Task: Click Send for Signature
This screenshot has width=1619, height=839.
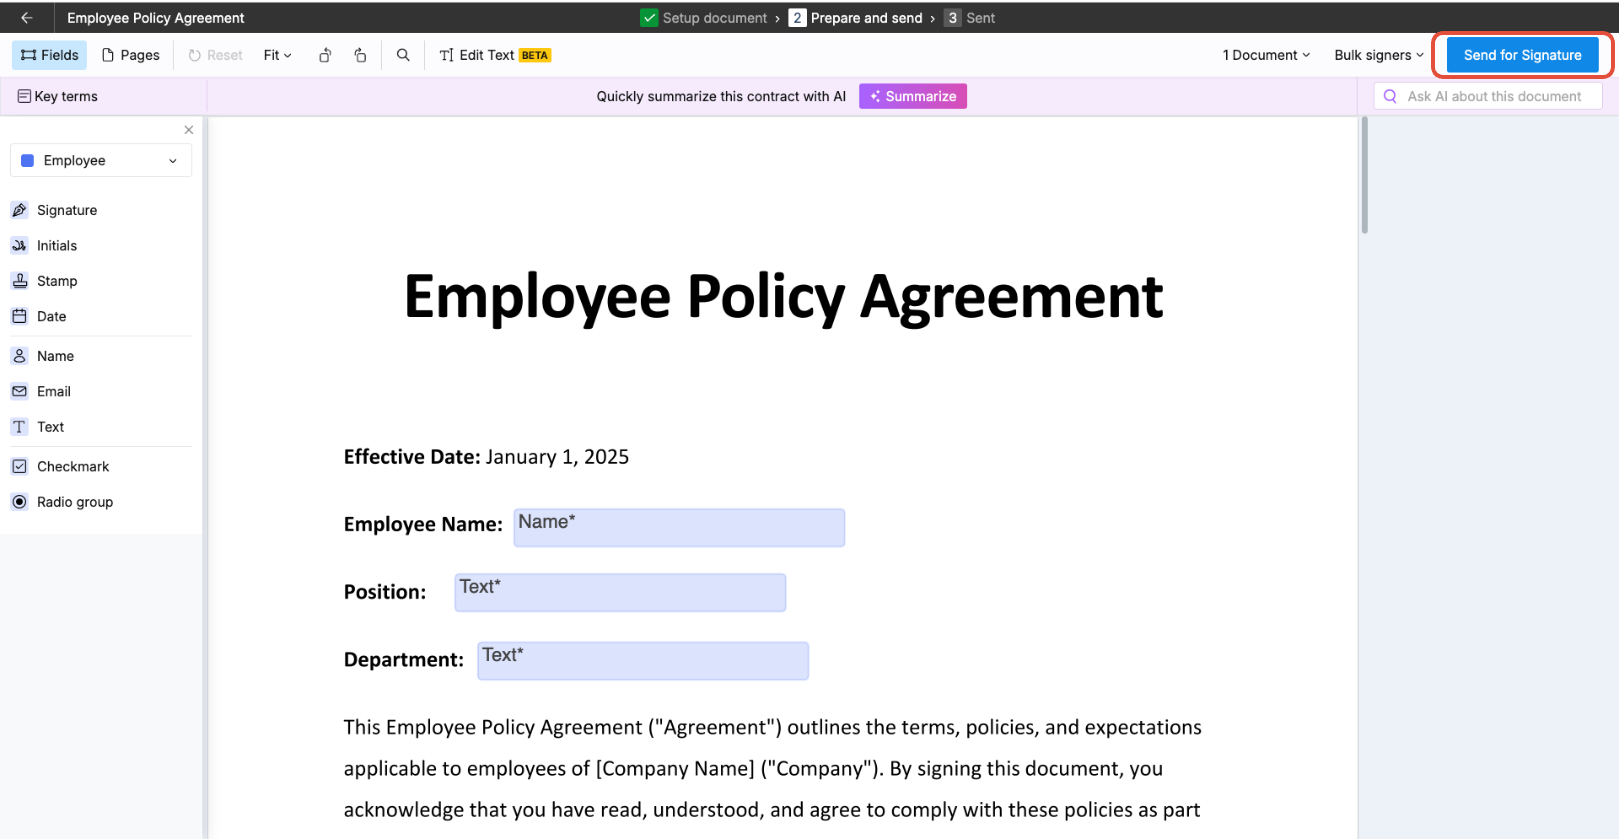Action: click(x=1522, y=55)
